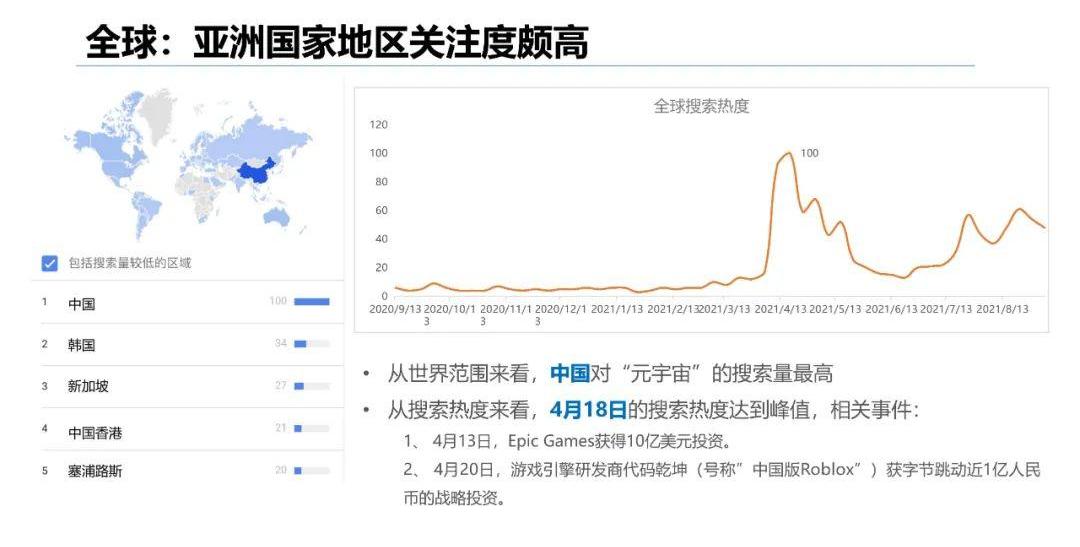1080x547 pixels.
Task: Click the peak label 100 on the line chart
Action: tap(810, 153)
